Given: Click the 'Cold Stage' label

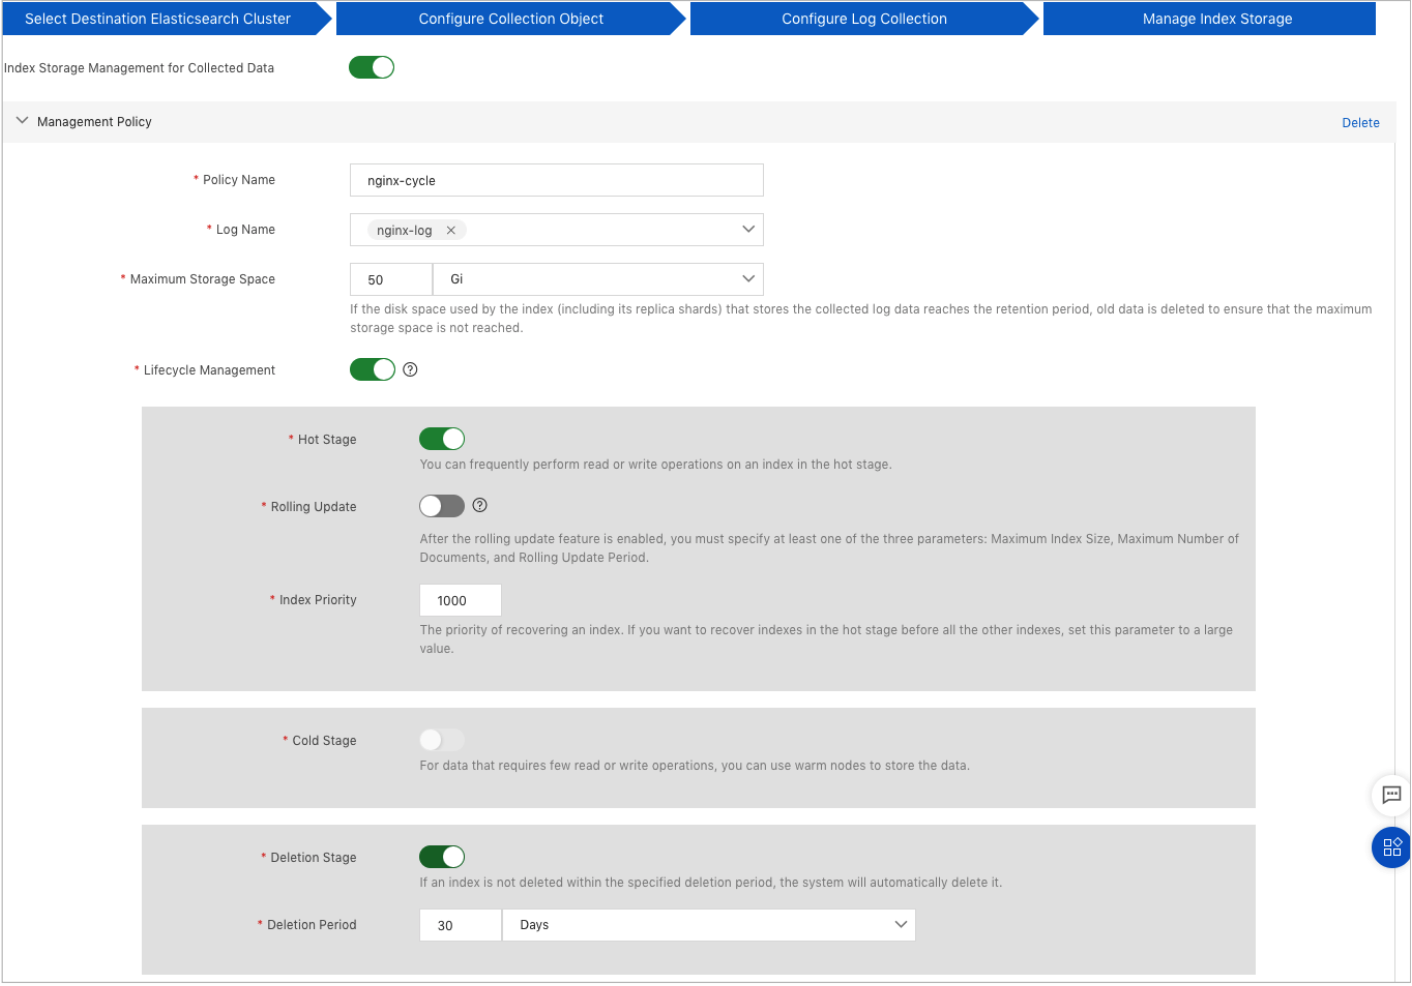Looking at the screenshot, I should coord(324,741).
